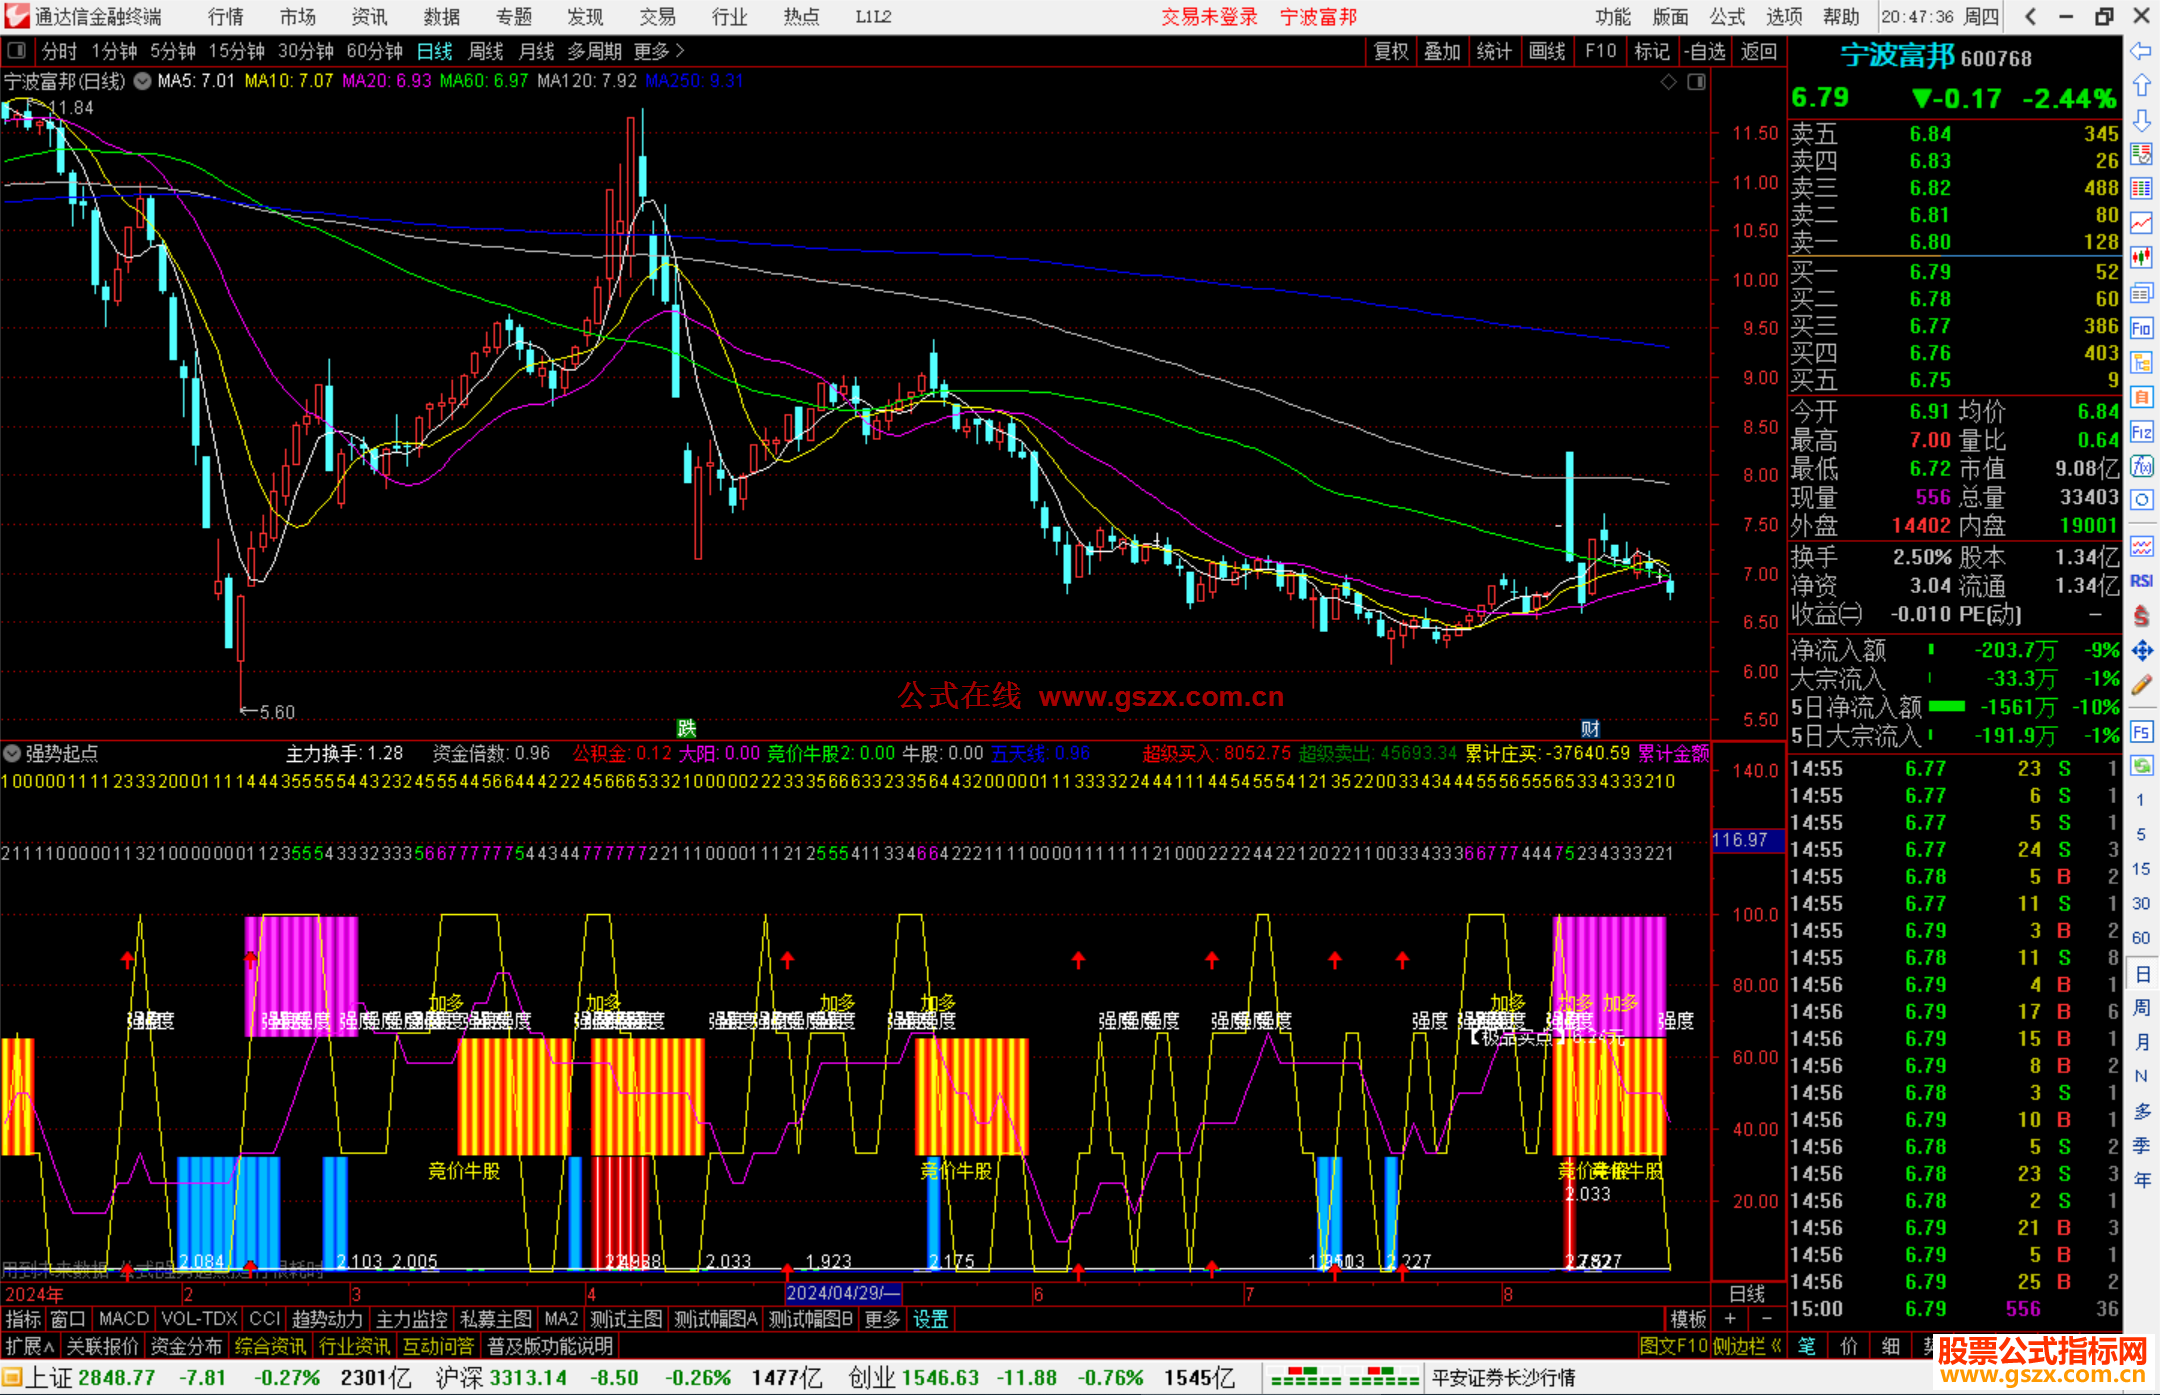Toggle the 强势起点 indicator panel circle
The image size is (2160, 1395).
point(12,753)
